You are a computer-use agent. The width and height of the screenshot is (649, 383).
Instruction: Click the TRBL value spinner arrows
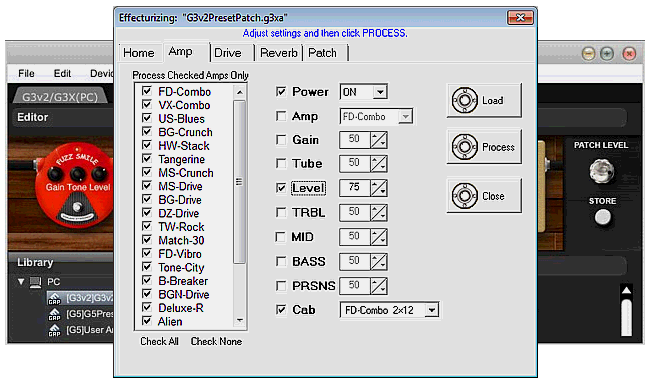pyautogui.click(x=378, y=212)
